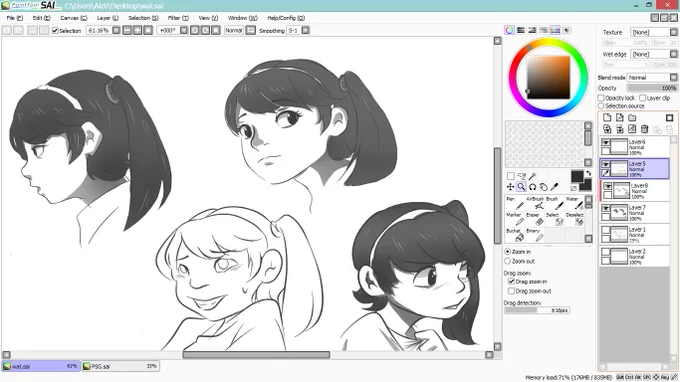Open the Blend mode dropdown

coord(673,77)
